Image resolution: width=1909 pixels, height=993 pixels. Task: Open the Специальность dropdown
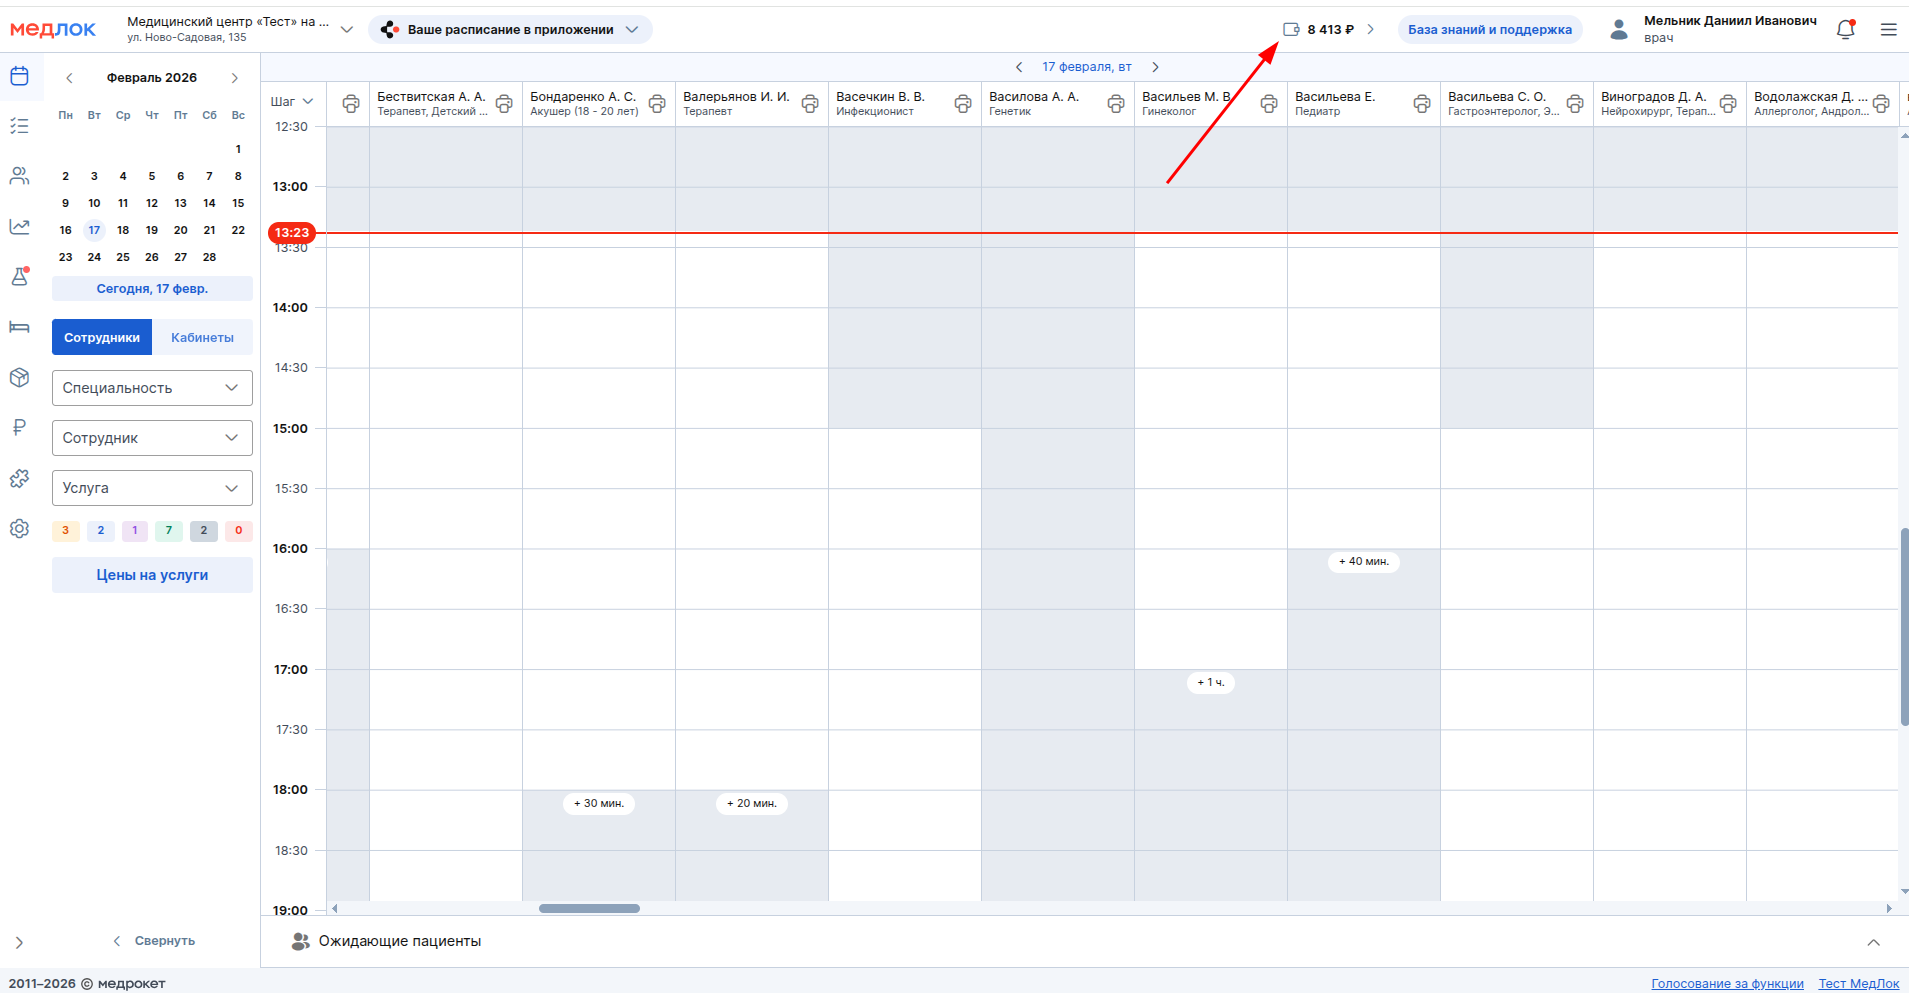click(152, 388)
